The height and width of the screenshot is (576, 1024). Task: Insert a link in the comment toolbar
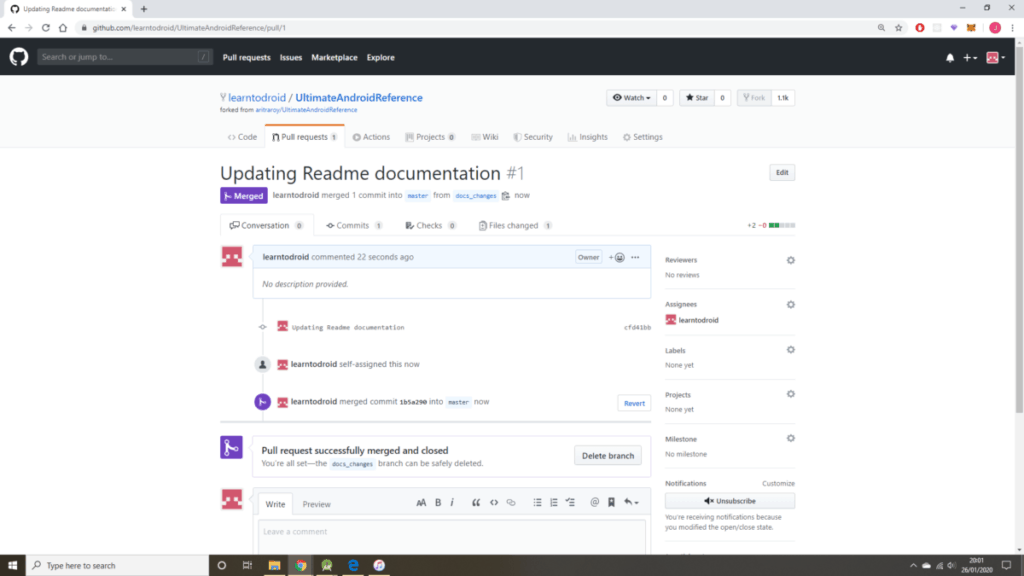tap(511, 503)
